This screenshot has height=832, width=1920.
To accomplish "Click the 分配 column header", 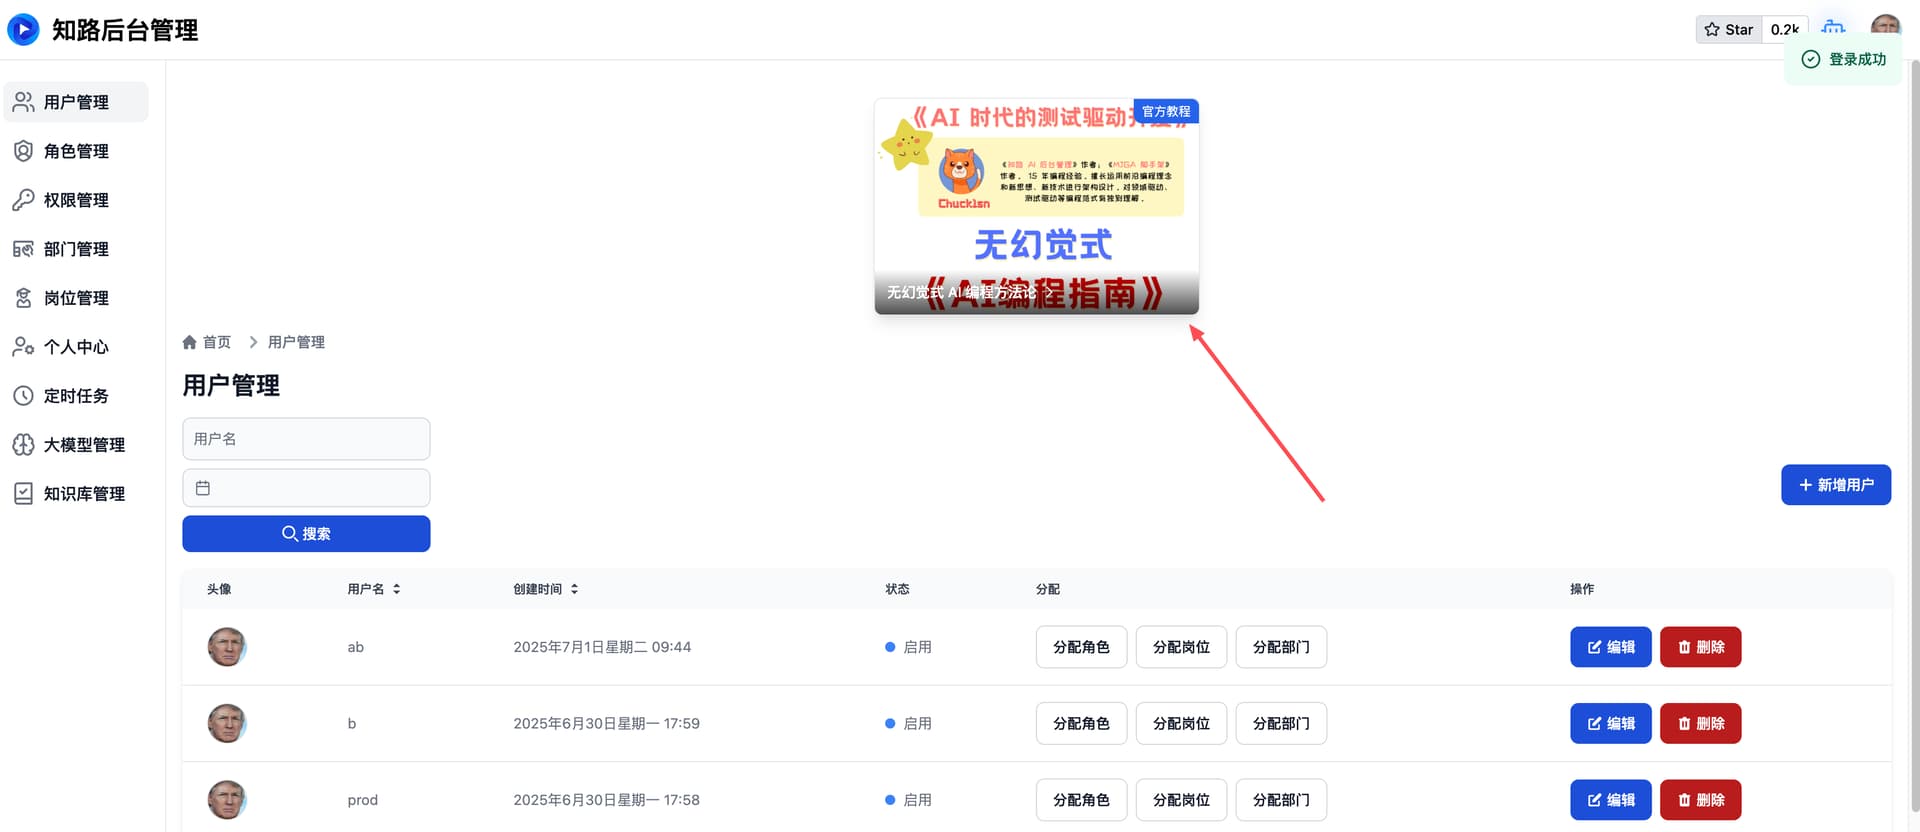I will [x=1048, y=589].
